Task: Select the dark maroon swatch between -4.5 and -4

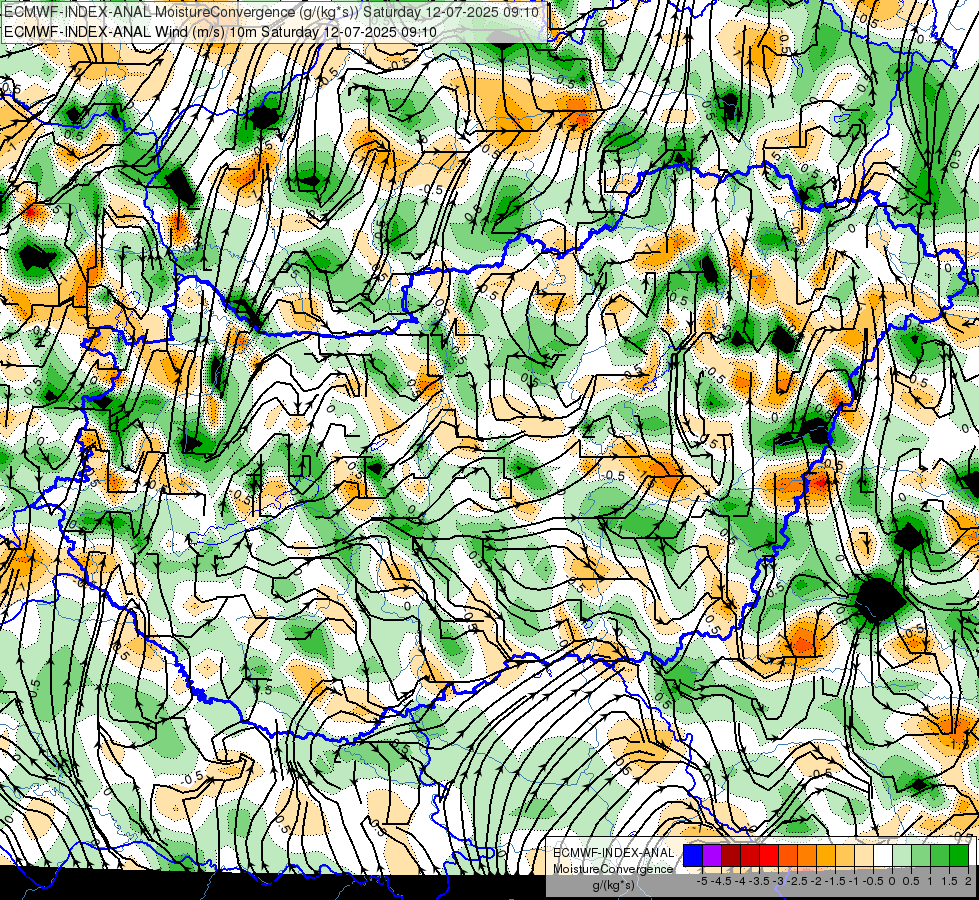Action: point(731,855)
